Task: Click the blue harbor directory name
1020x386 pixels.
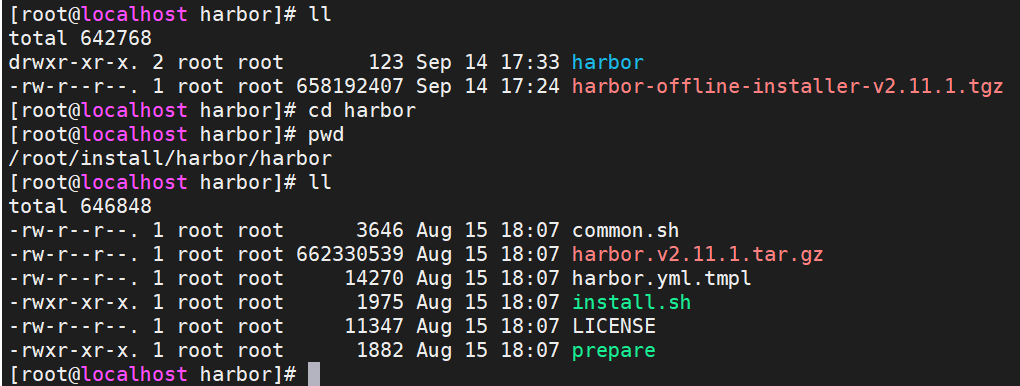Action: point(608,62)
